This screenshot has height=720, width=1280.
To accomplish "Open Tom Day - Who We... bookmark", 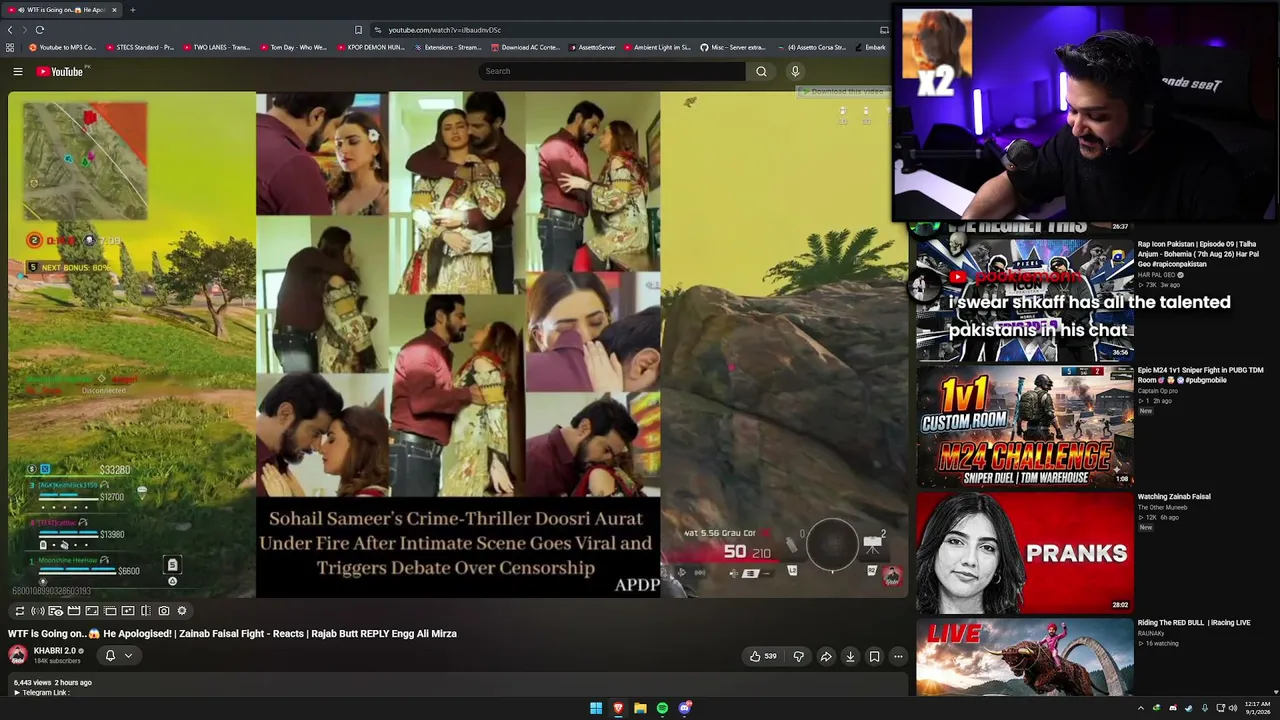I will coord(293,47).
